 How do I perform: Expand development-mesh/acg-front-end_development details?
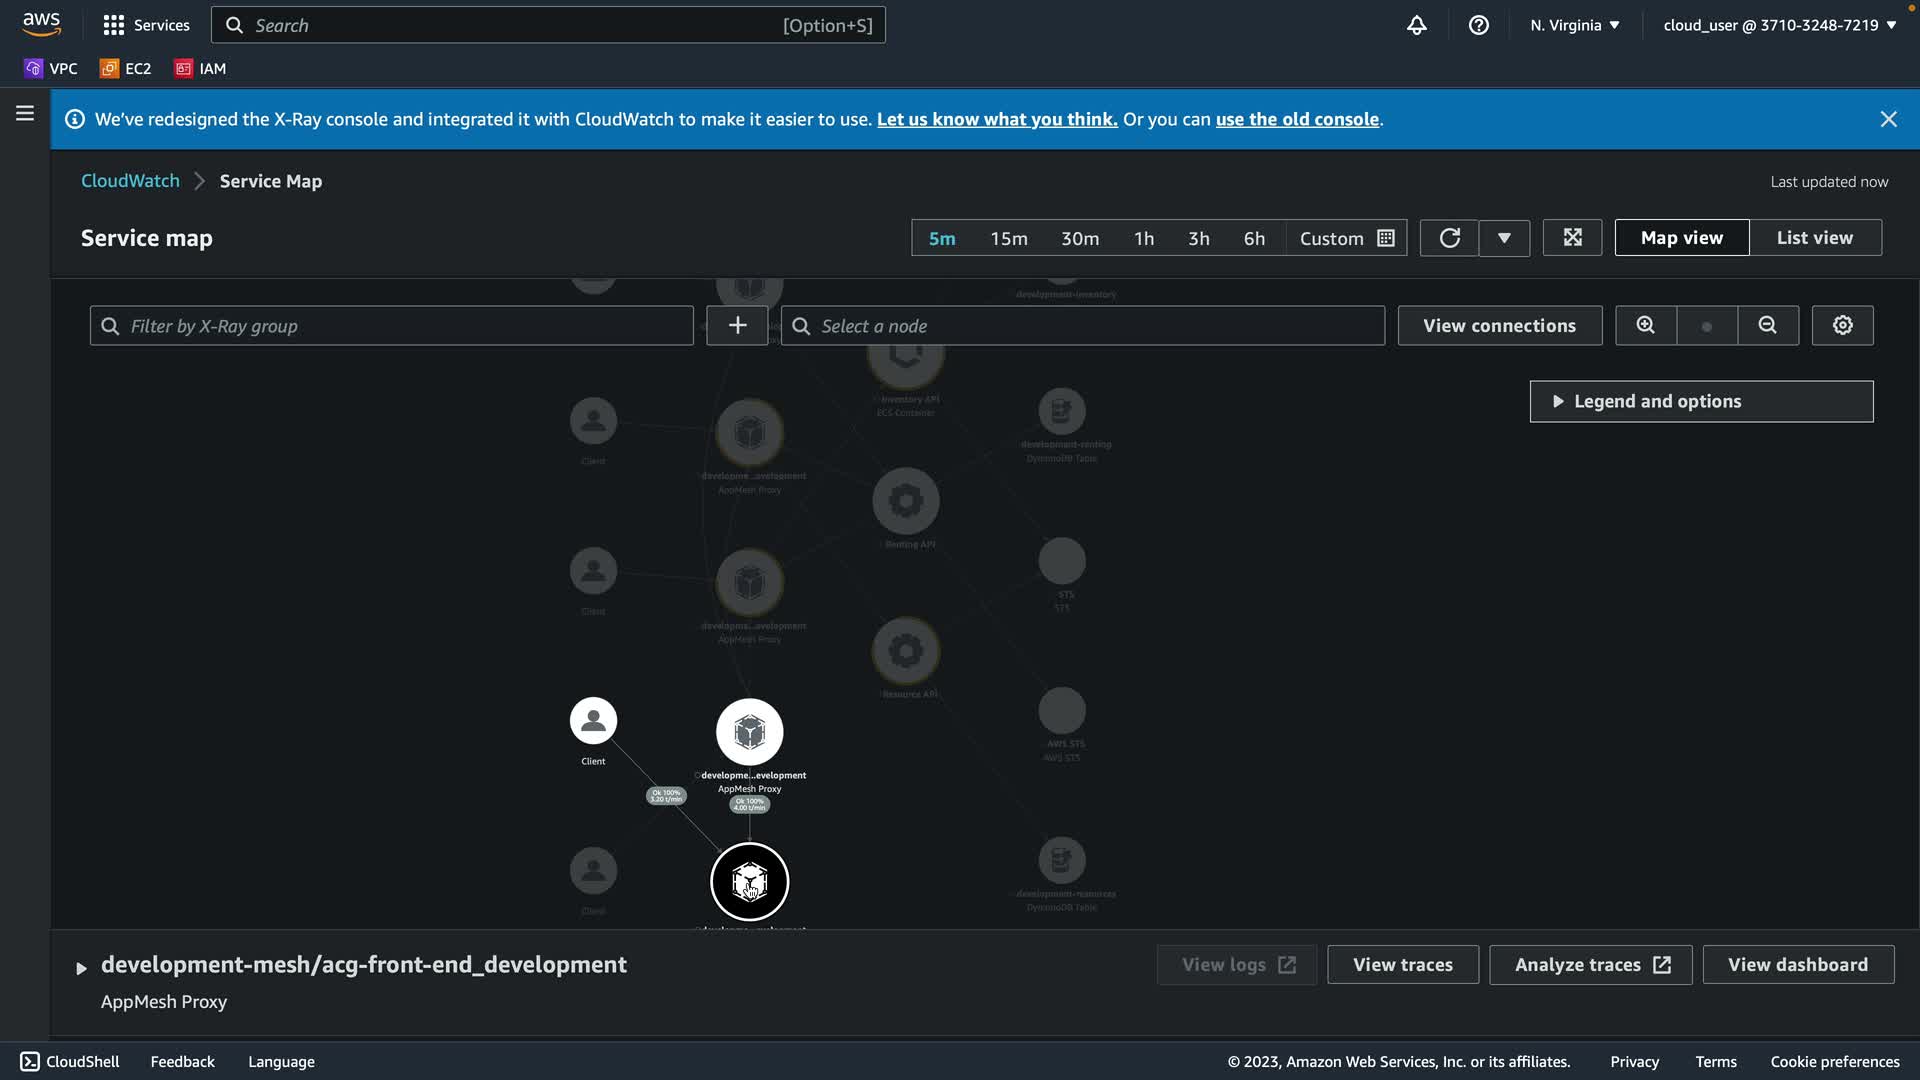coord(81,967)
